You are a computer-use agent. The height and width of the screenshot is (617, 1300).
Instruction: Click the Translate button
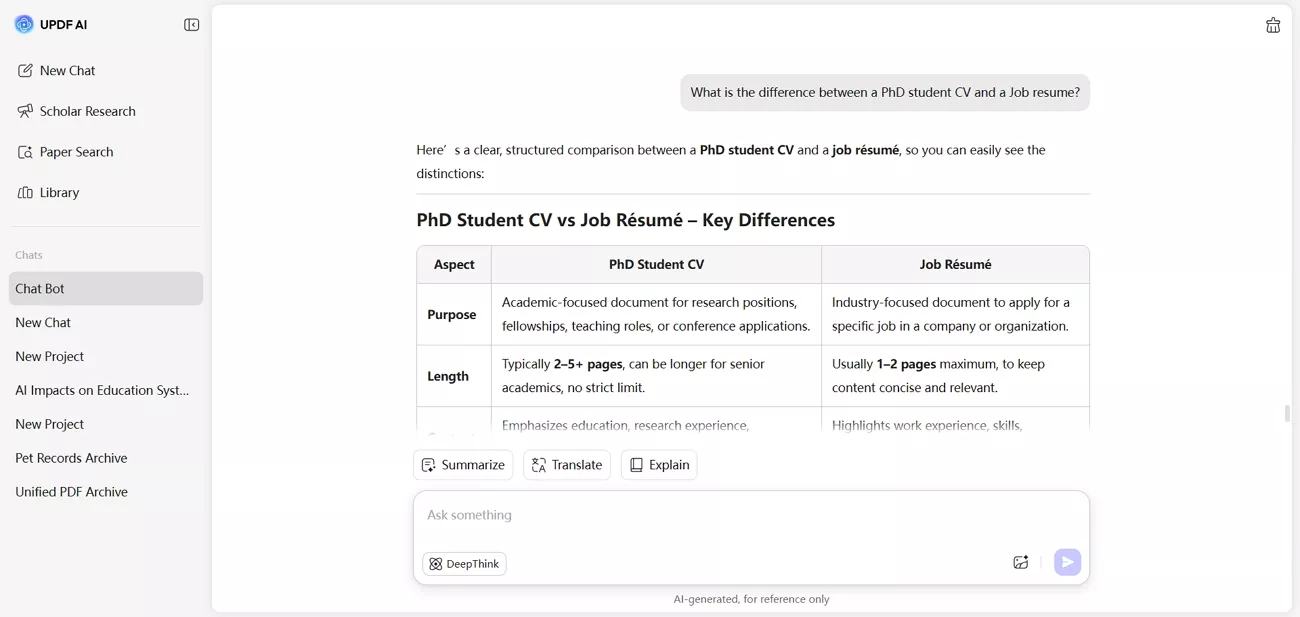coord(567,465)
